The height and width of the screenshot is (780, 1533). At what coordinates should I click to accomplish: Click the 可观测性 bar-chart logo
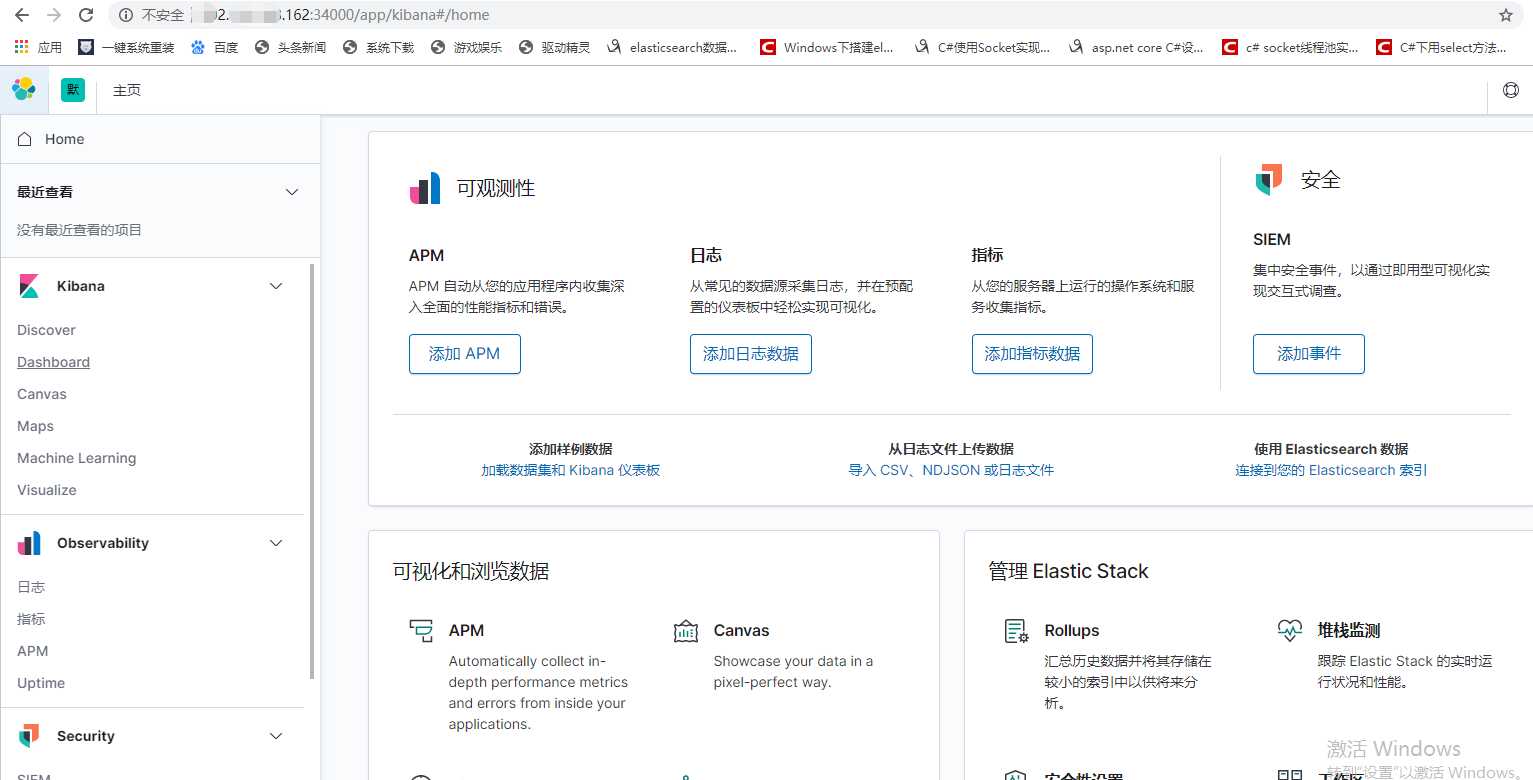click(425, 188)
